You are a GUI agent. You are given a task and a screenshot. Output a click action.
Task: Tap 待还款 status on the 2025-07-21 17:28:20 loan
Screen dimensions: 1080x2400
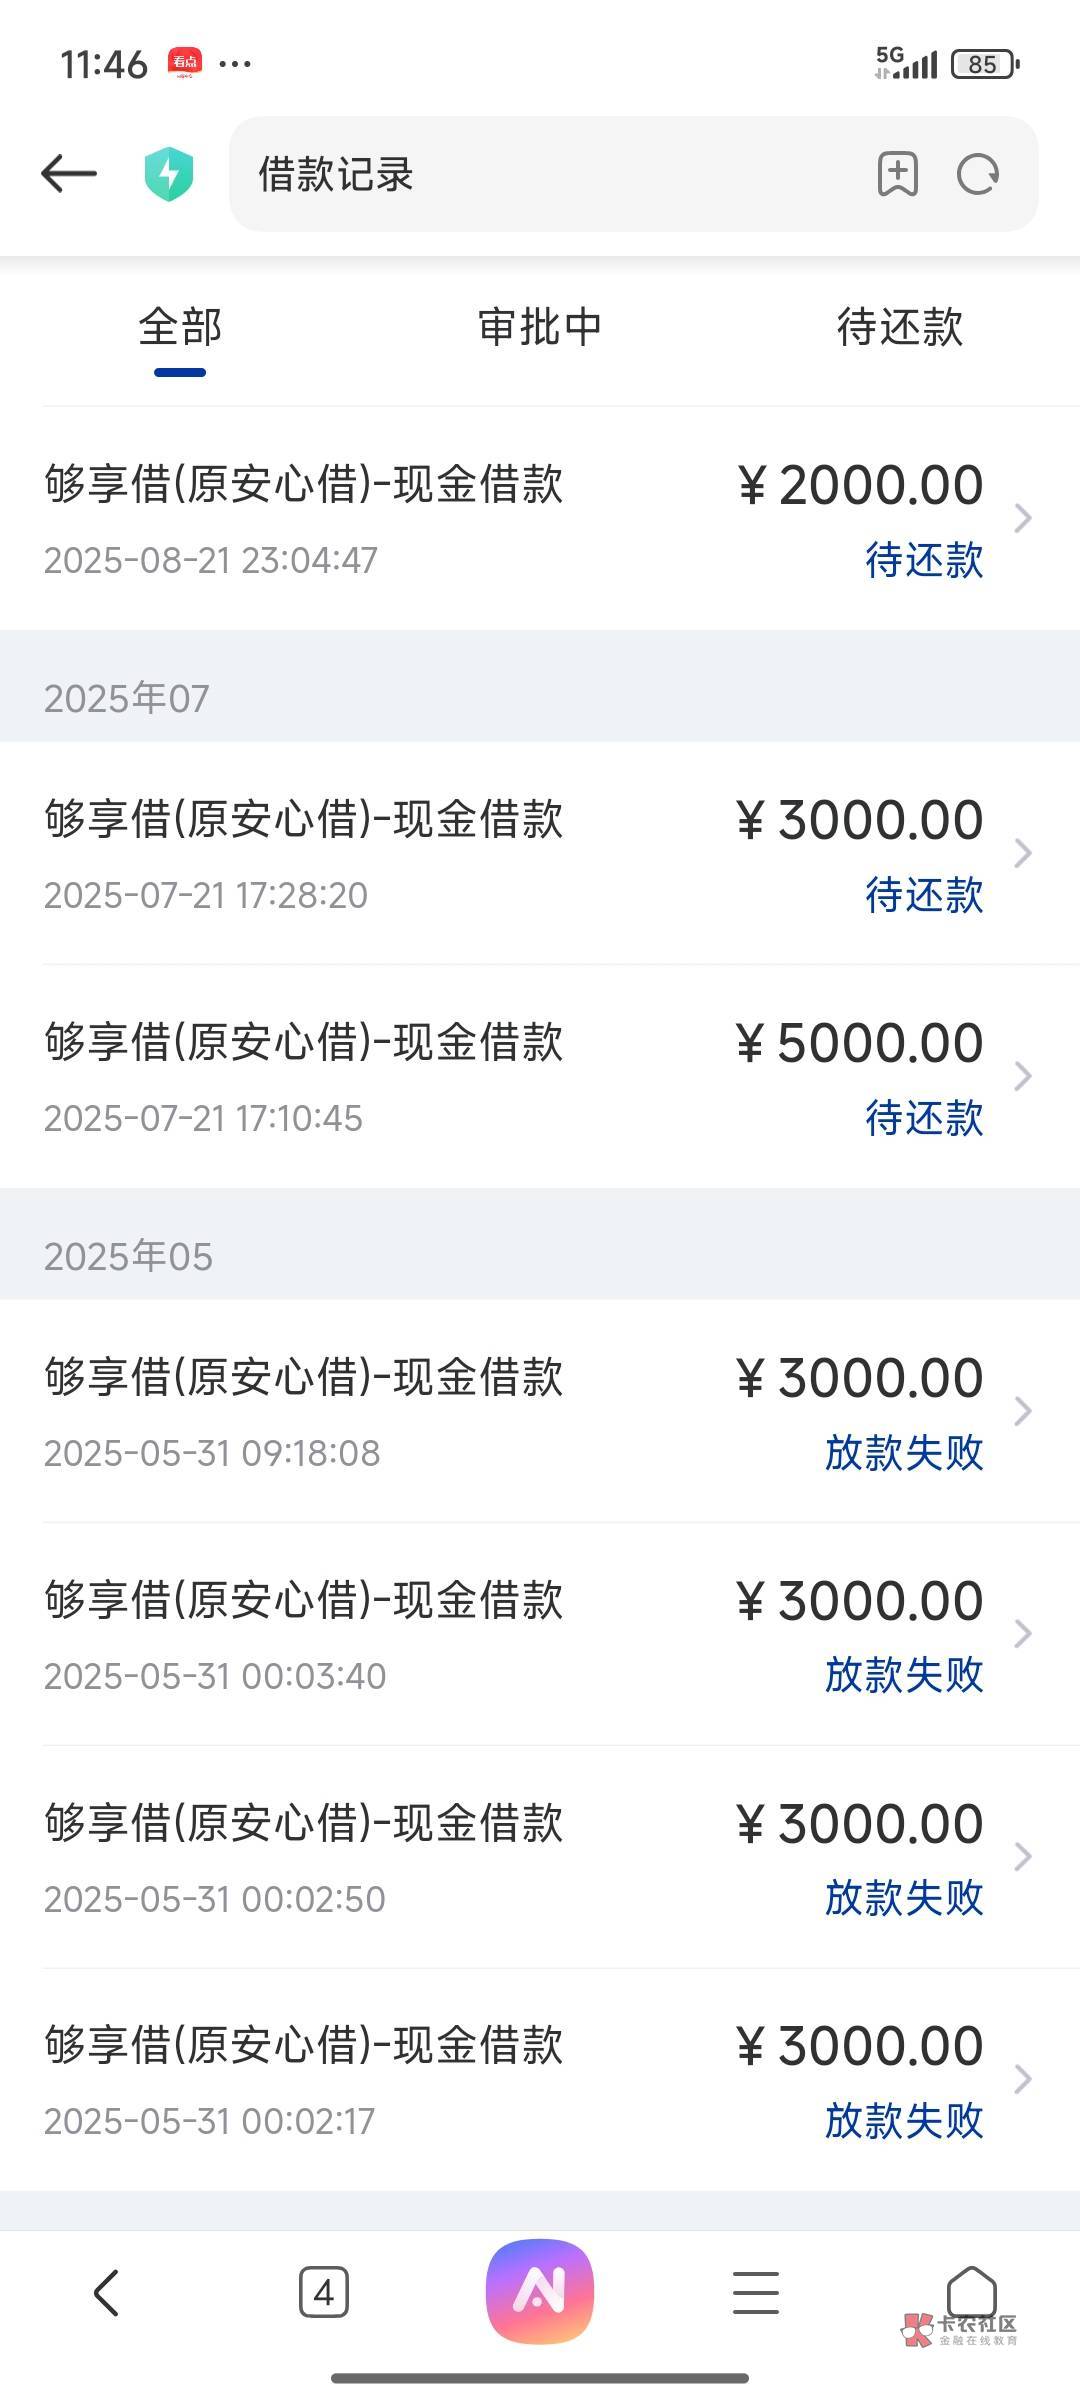[924, 895]
